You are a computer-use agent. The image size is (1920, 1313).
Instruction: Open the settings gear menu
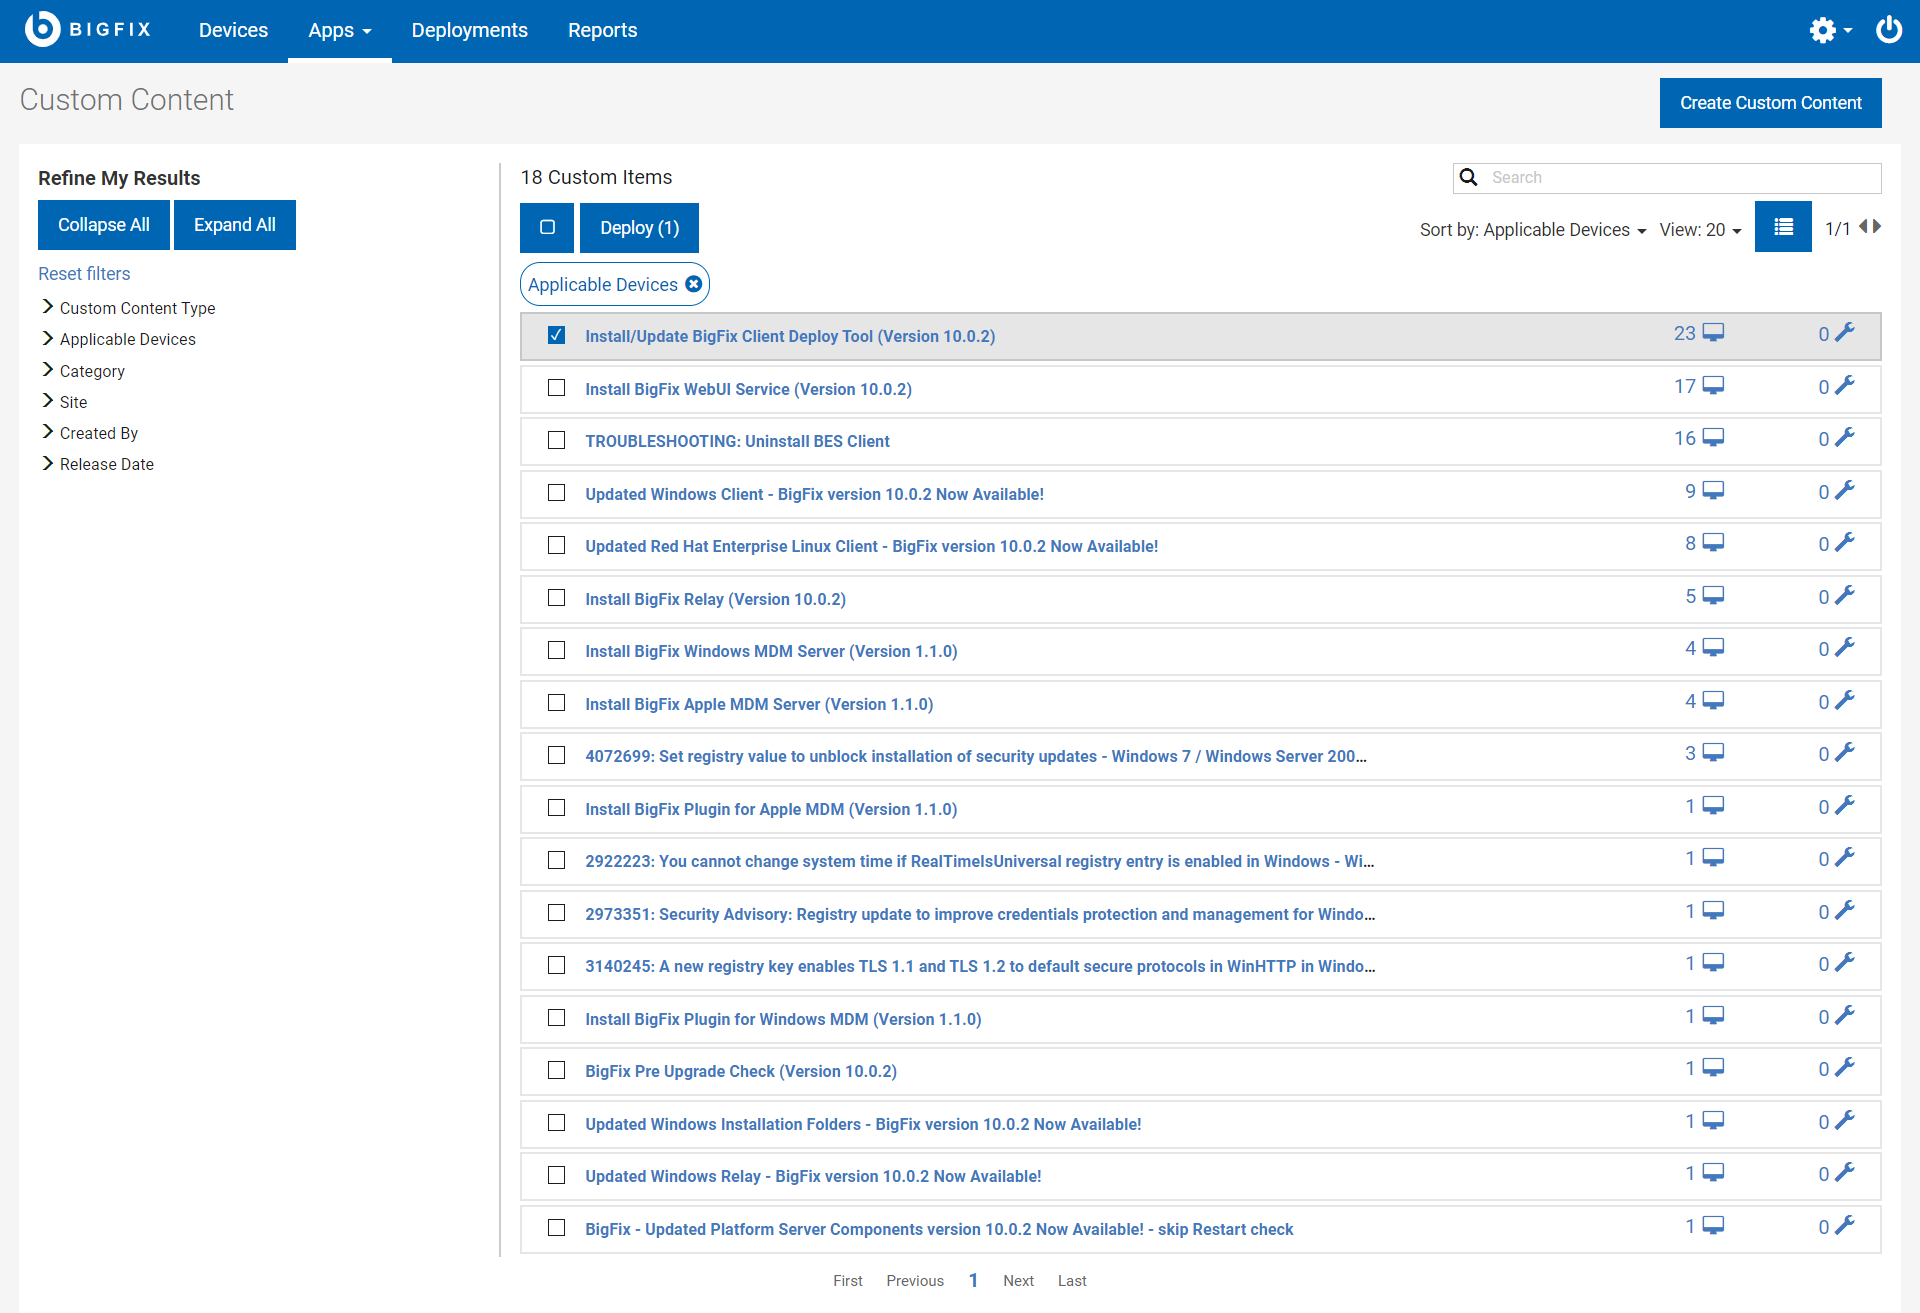tap(1823, 30)
